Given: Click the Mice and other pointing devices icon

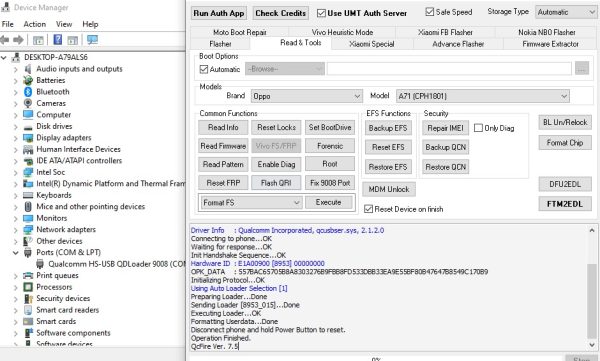Looking at the screenshot, I should coord(28,207).
